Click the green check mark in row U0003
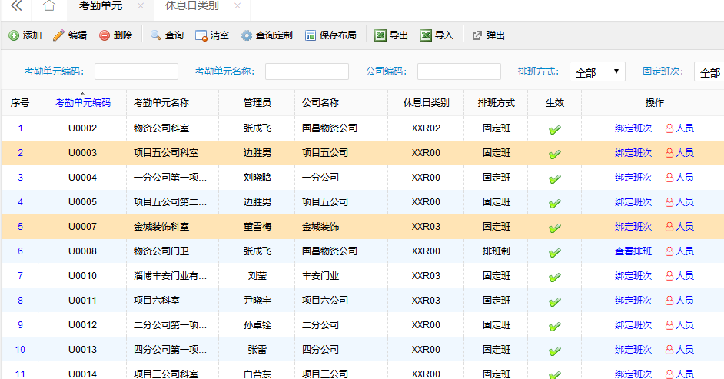 (555, 154)
